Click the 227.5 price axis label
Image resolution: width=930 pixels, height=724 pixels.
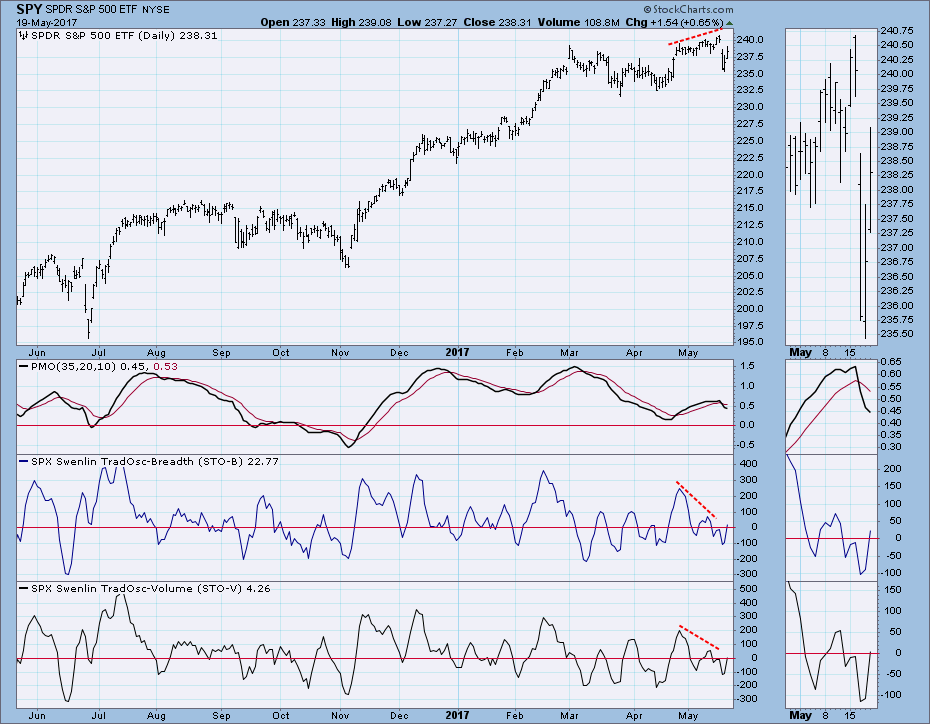[749, 124]
